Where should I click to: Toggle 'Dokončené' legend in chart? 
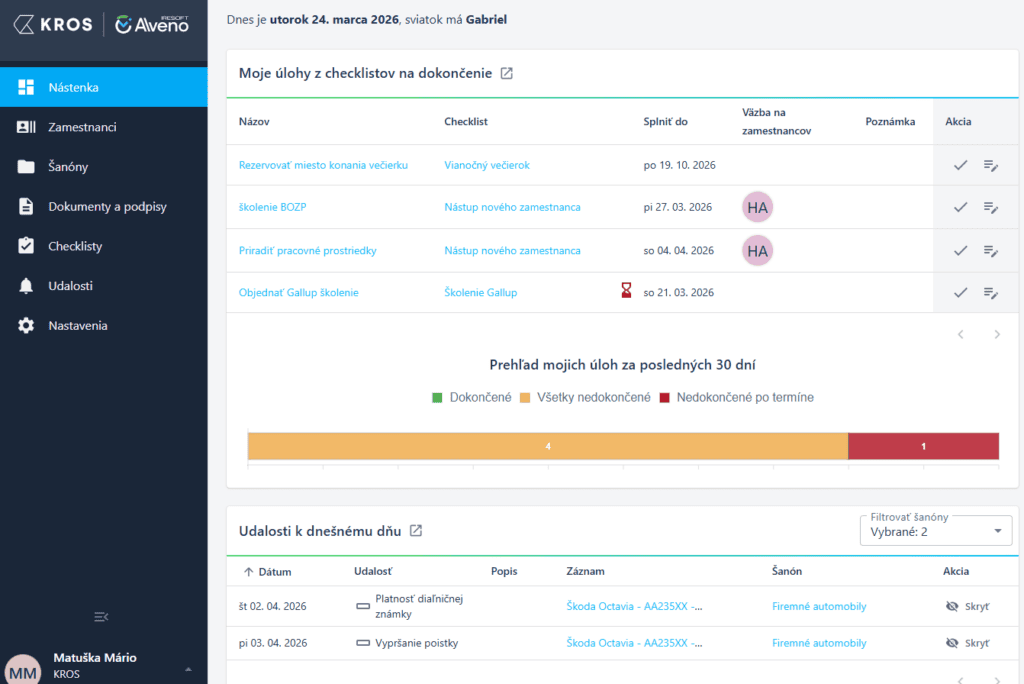tap(472, 397)
